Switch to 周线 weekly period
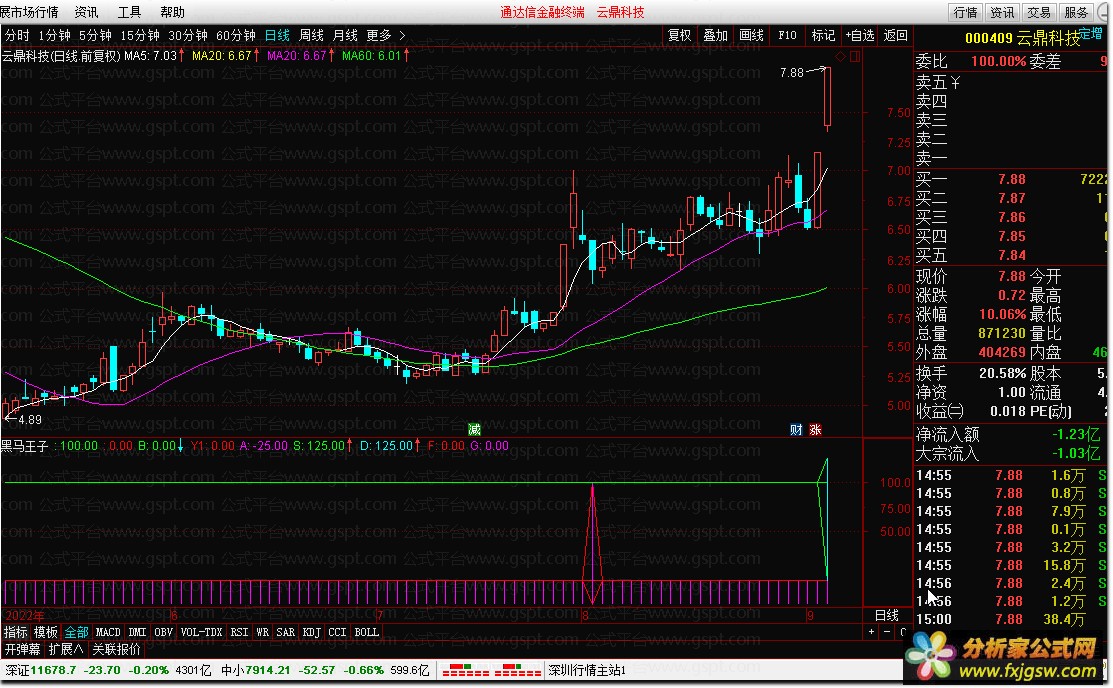Viewport: 1113px width, 688px height. [x=311, y=35]
